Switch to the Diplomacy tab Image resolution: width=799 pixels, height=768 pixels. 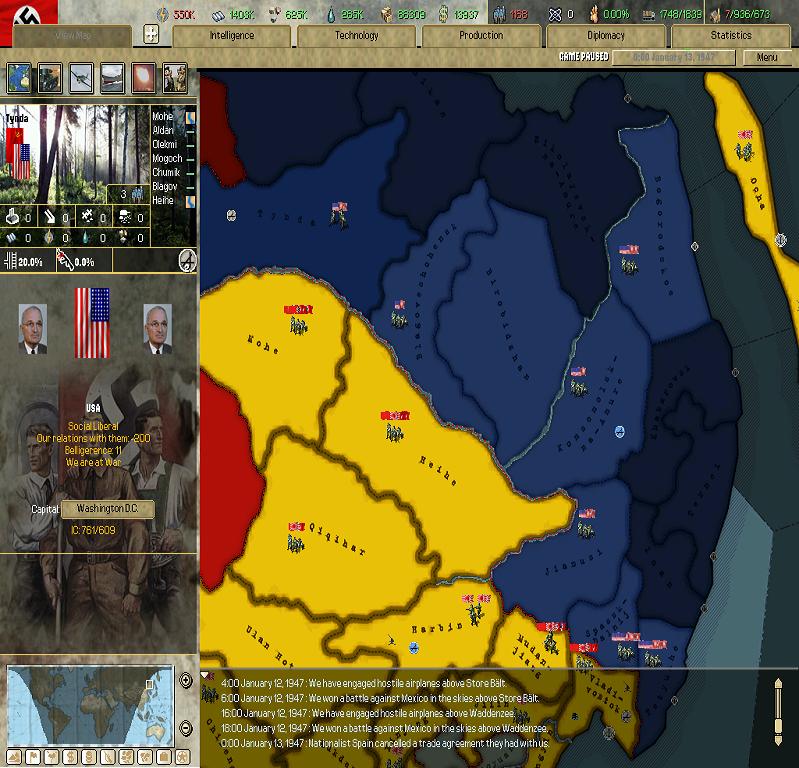(606, 35)
